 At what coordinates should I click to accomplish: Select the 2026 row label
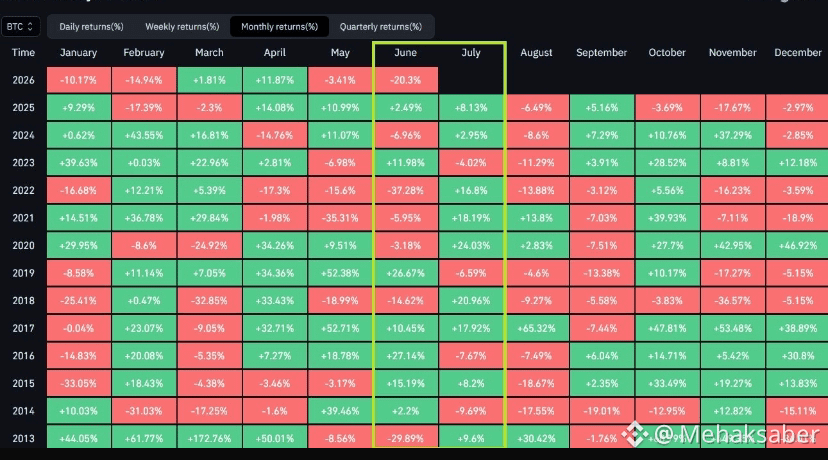[23, 80]
